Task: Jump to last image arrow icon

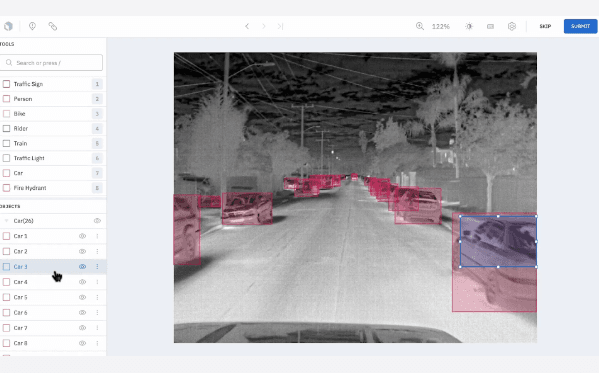Action: pos(280,26)
